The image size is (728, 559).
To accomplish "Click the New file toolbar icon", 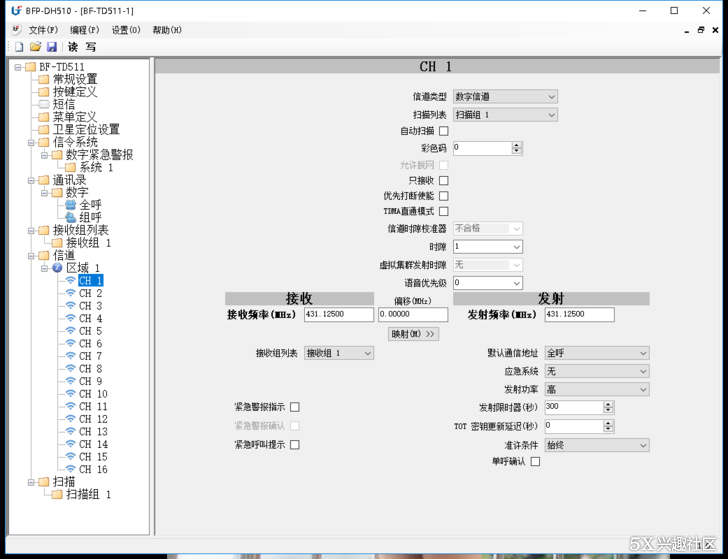I will (19, 47).
